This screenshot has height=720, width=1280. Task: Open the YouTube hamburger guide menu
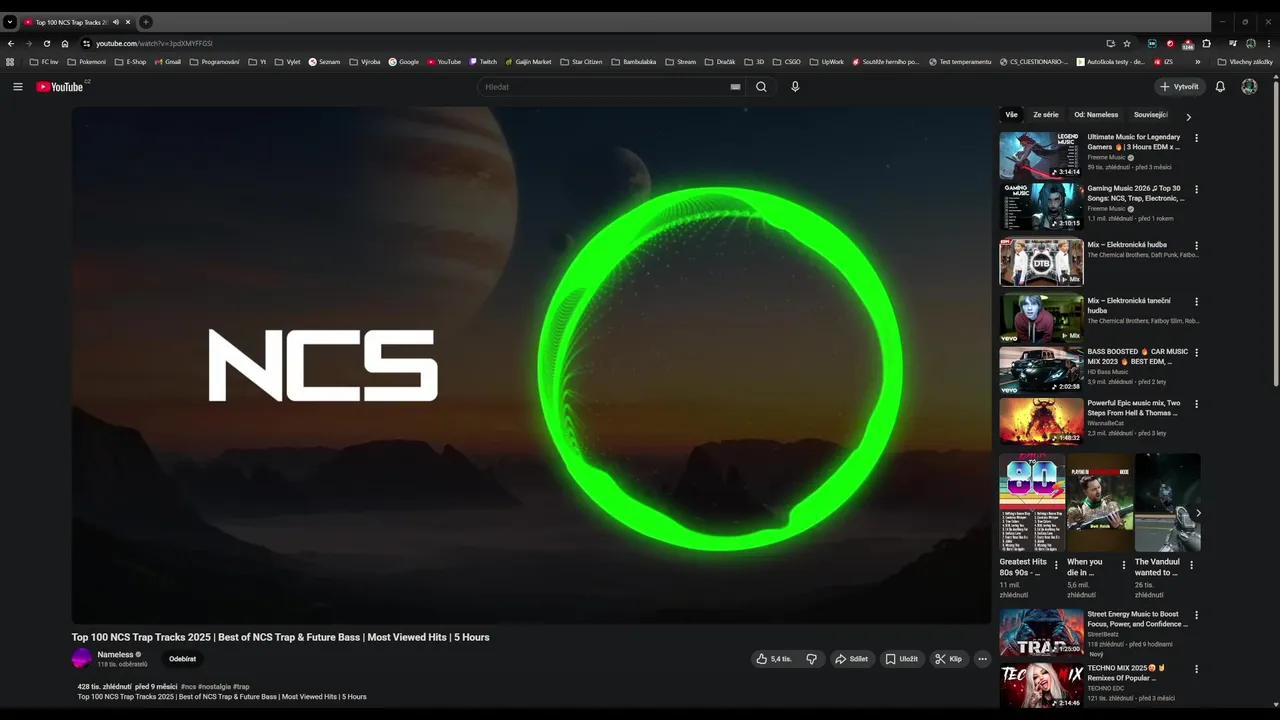(17, 87)
